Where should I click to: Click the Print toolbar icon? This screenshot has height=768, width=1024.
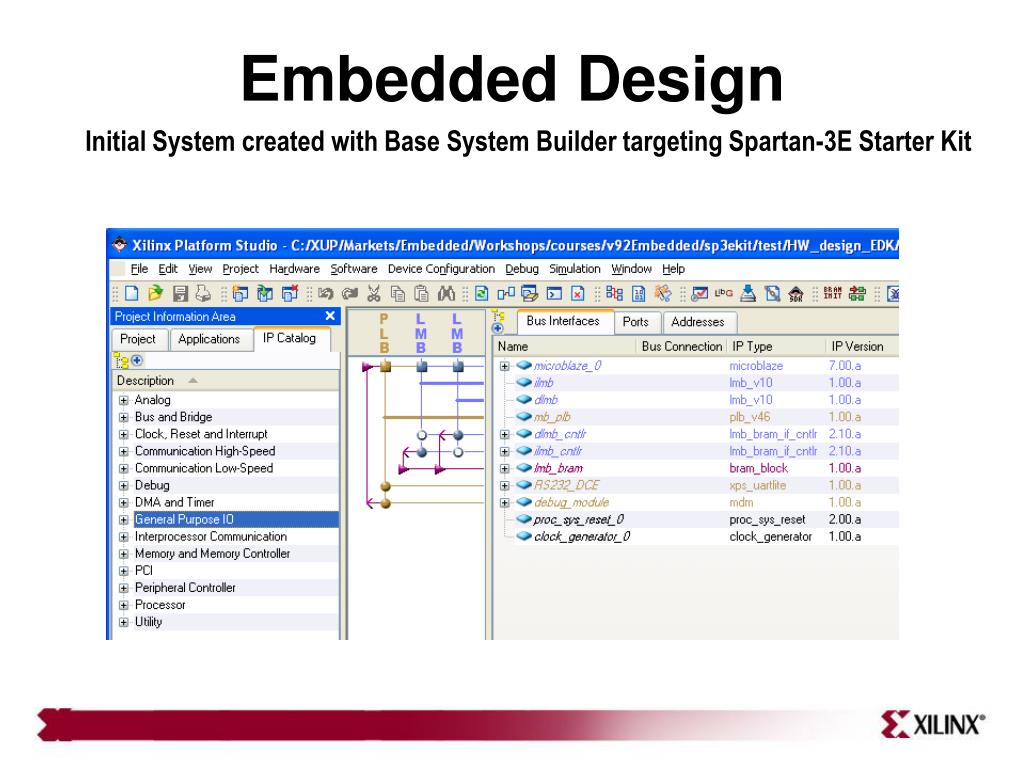tap(203, 293)
